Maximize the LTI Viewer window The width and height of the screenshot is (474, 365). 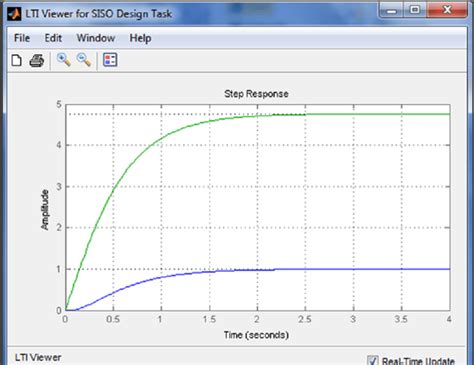click(415, 10)
